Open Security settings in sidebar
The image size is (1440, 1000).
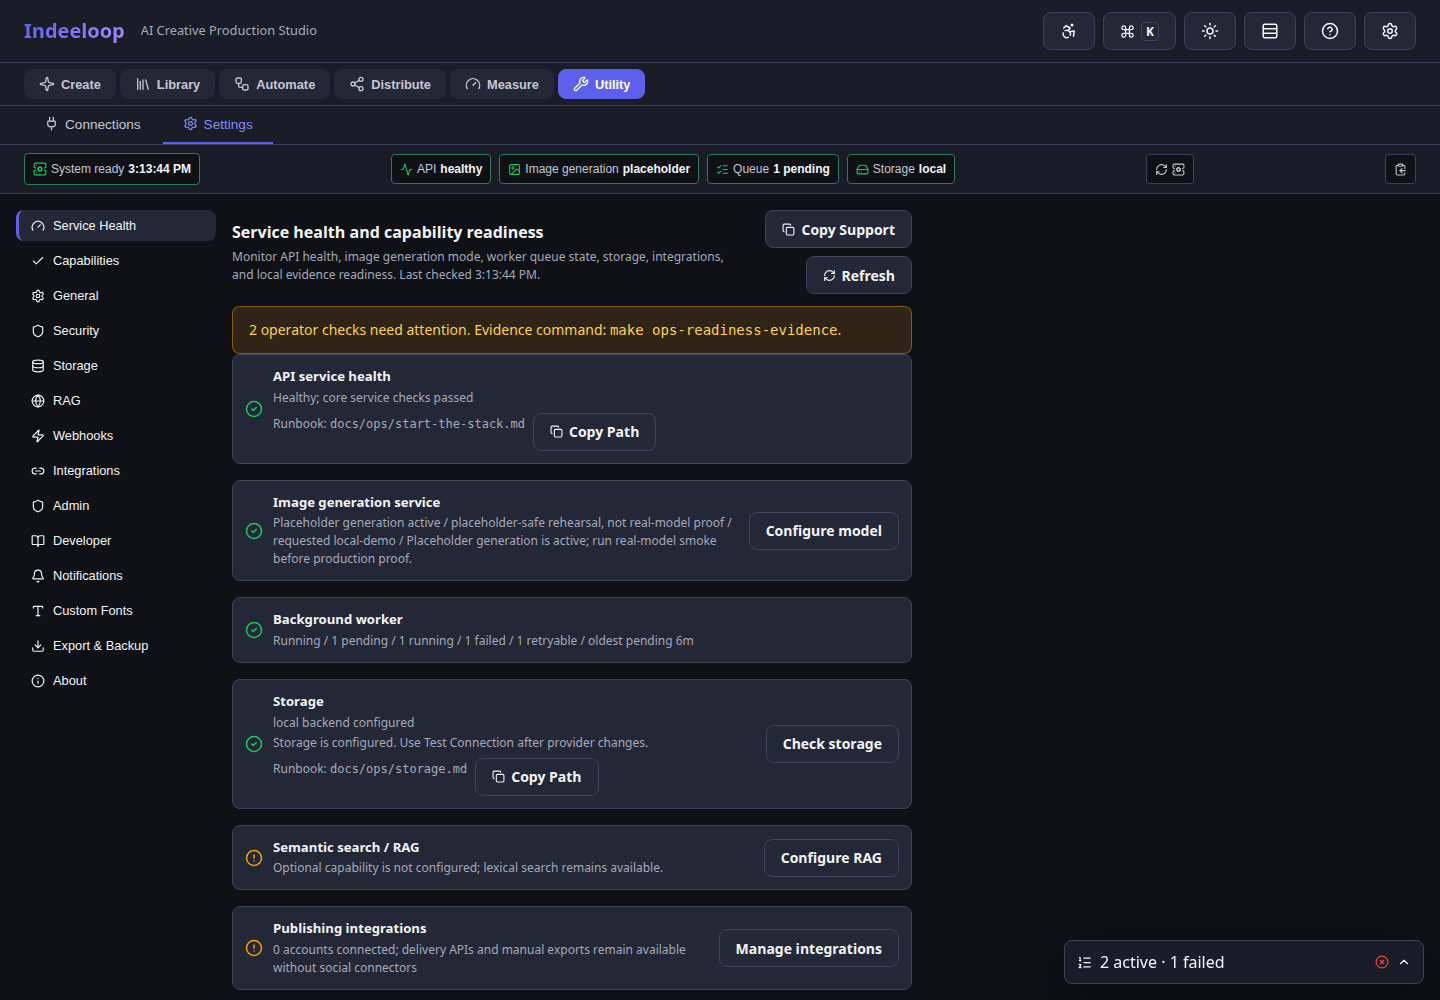click(x=116, y=331)
